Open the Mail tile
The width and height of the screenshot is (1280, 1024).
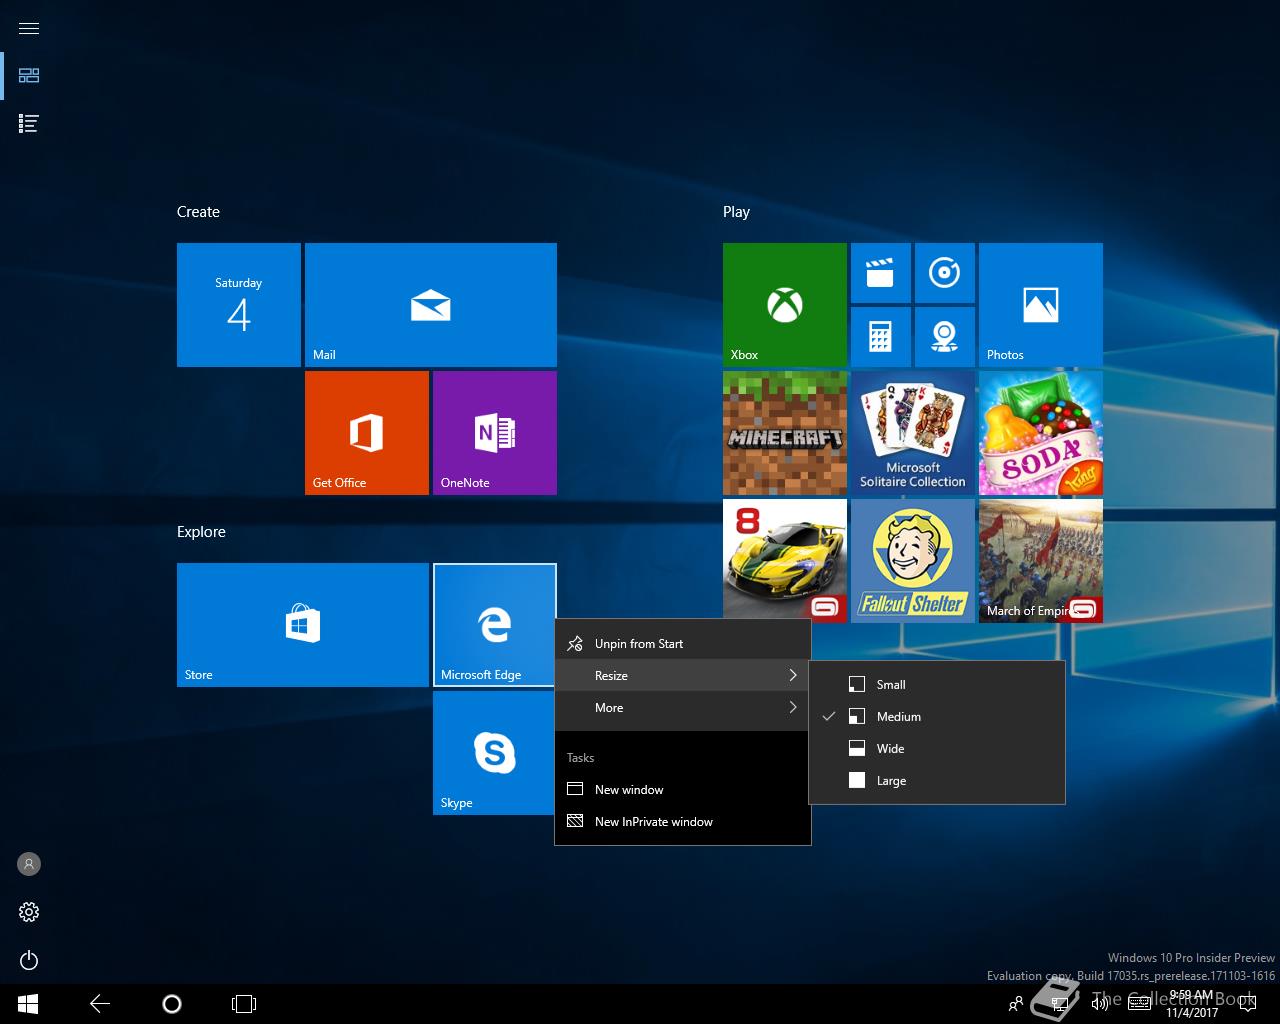pos(431,305)
